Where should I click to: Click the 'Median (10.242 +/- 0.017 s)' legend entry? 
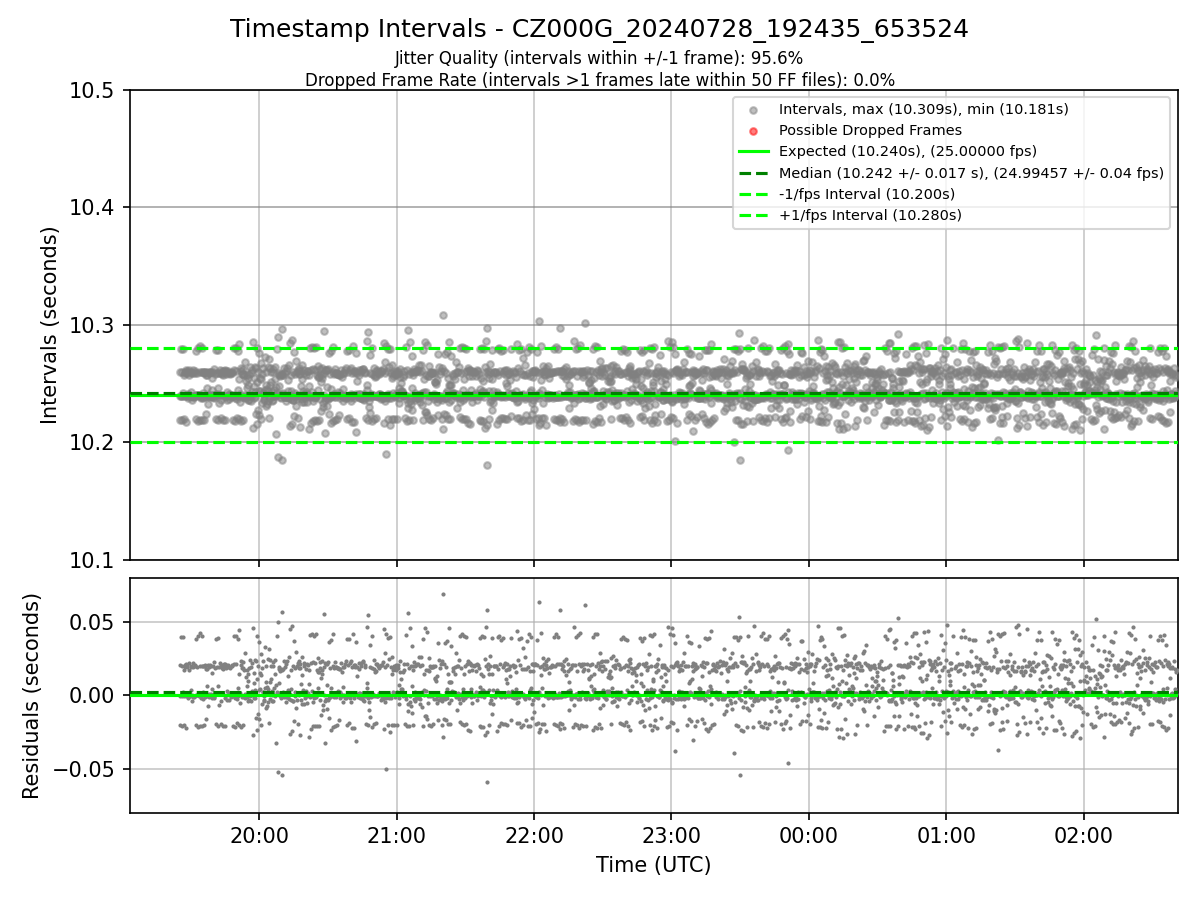971,173
